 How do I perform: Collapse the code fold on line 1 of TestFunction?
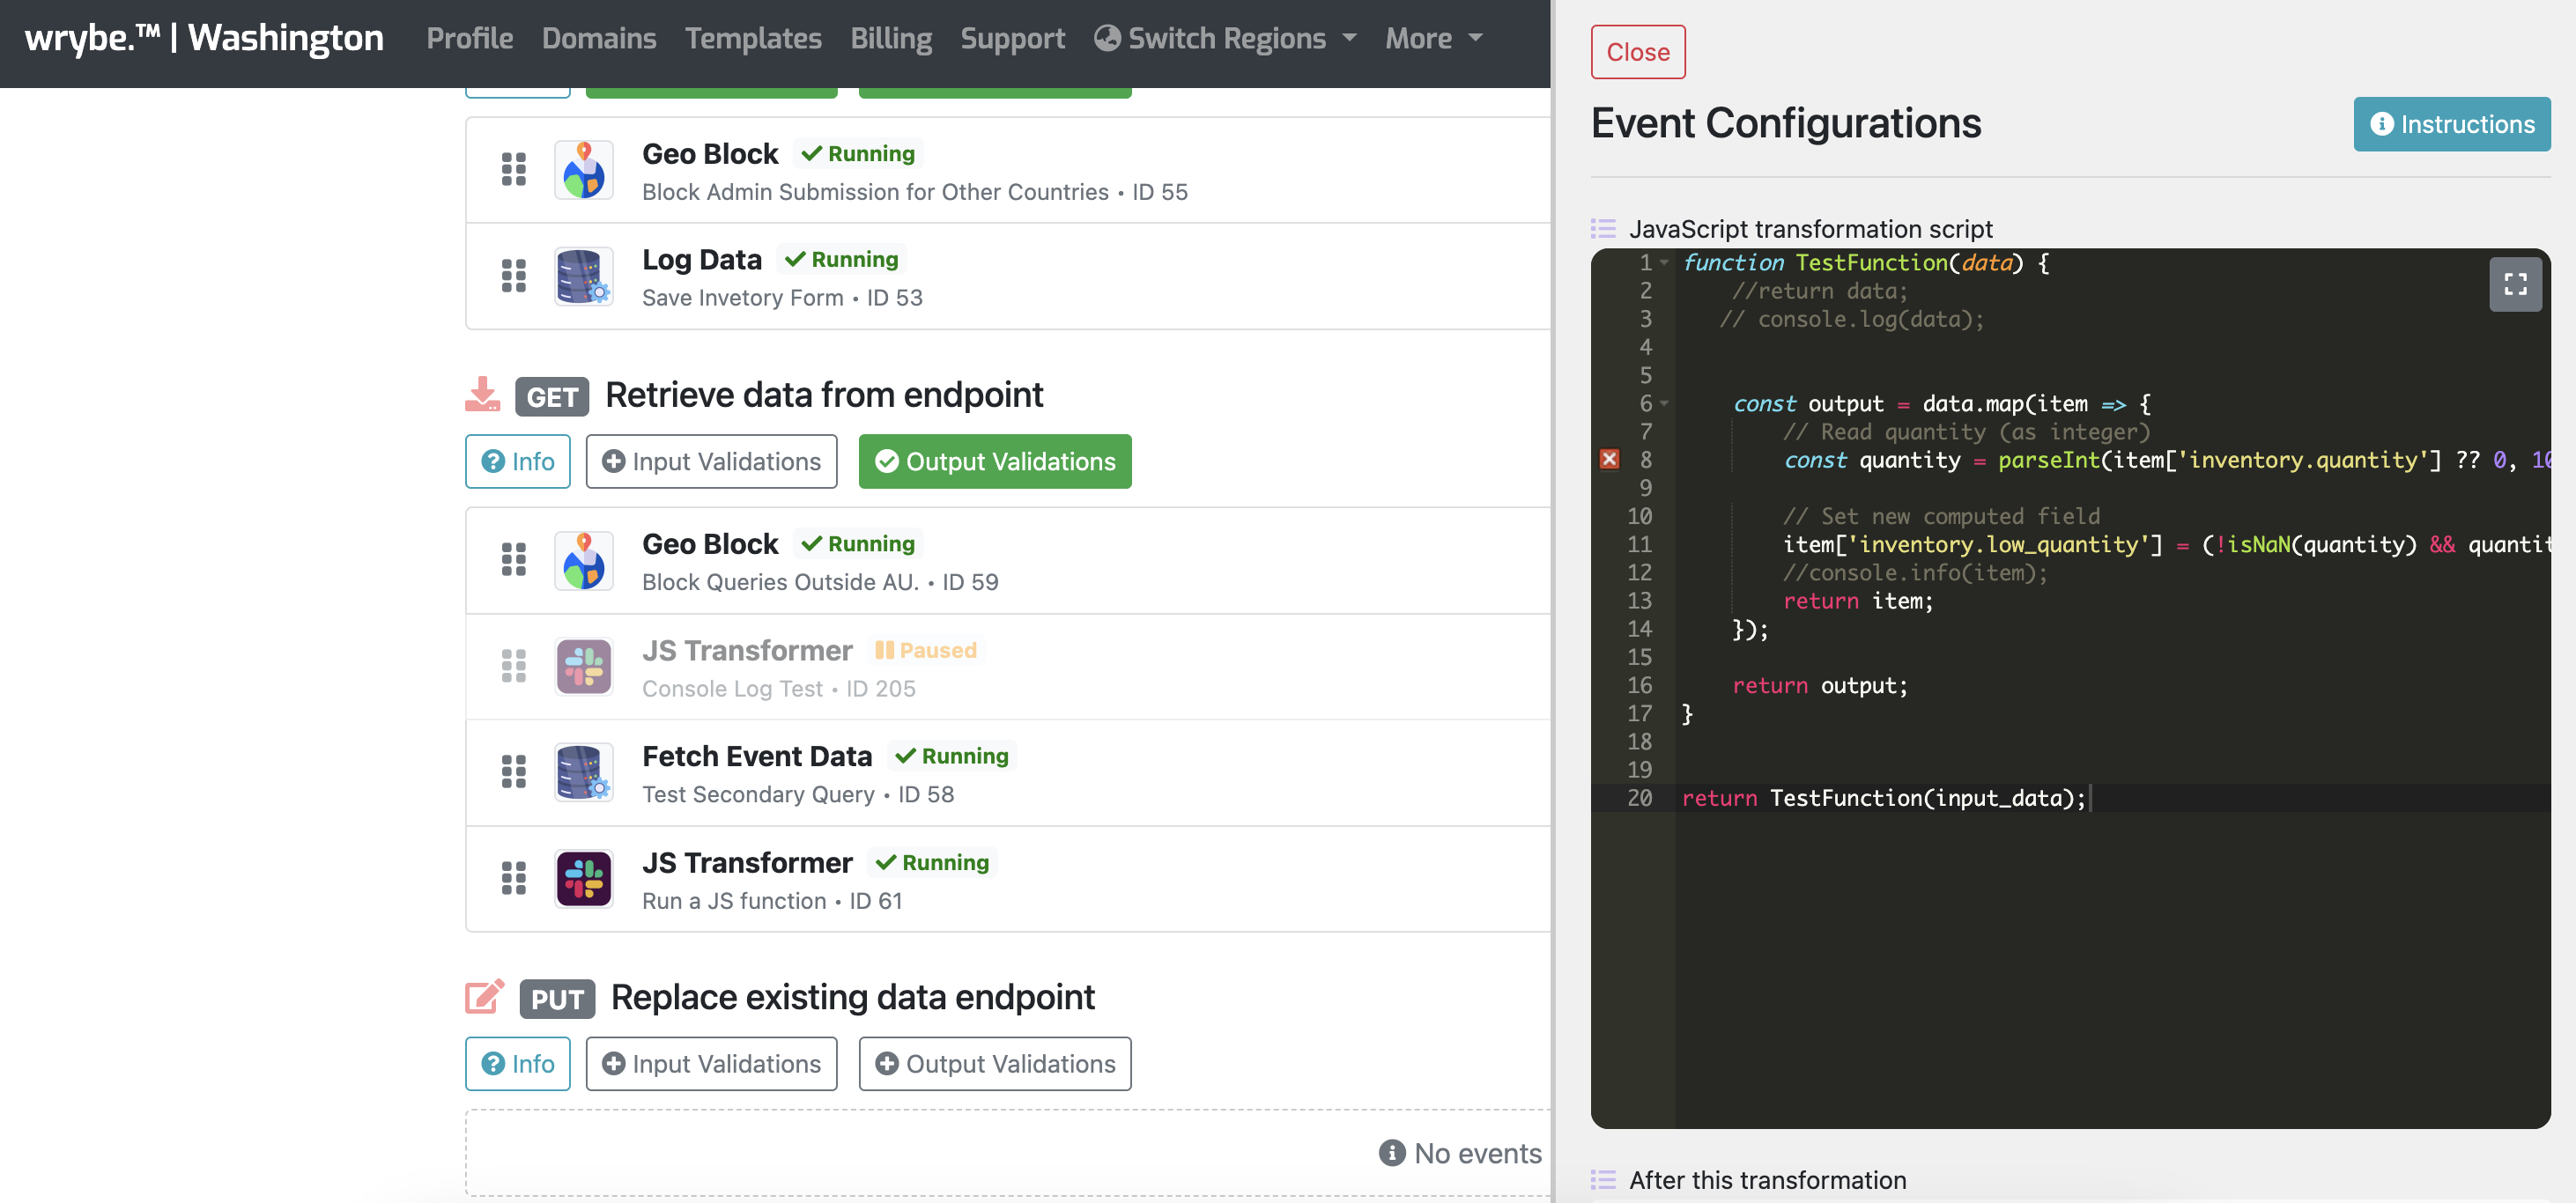pos(1663,262)
